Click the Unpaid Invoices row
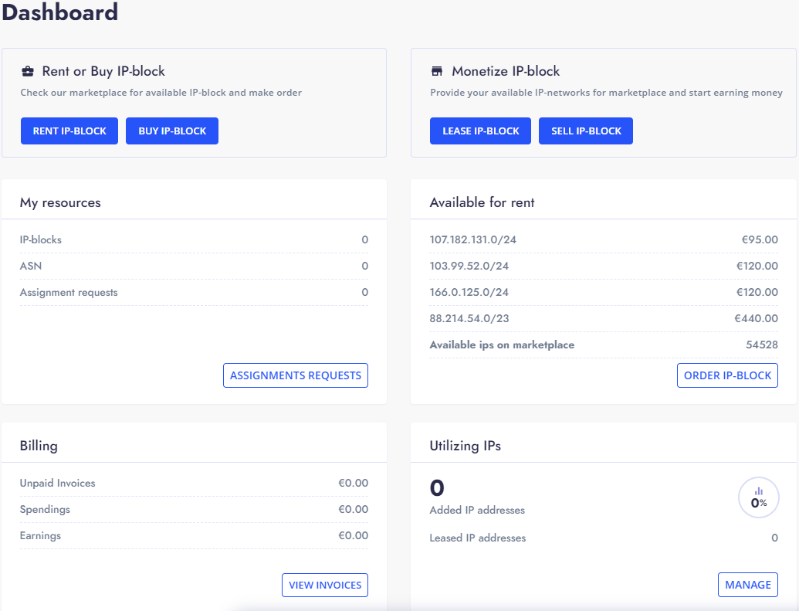 point(193,483)
